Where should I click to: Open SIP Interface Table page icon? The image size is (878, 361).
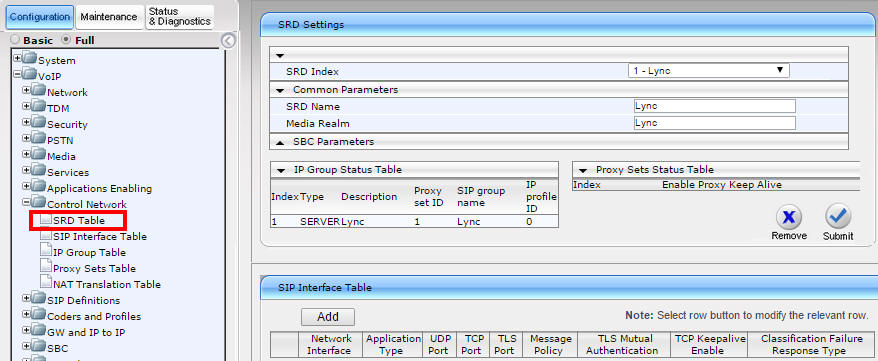click(x=46, y=236)
